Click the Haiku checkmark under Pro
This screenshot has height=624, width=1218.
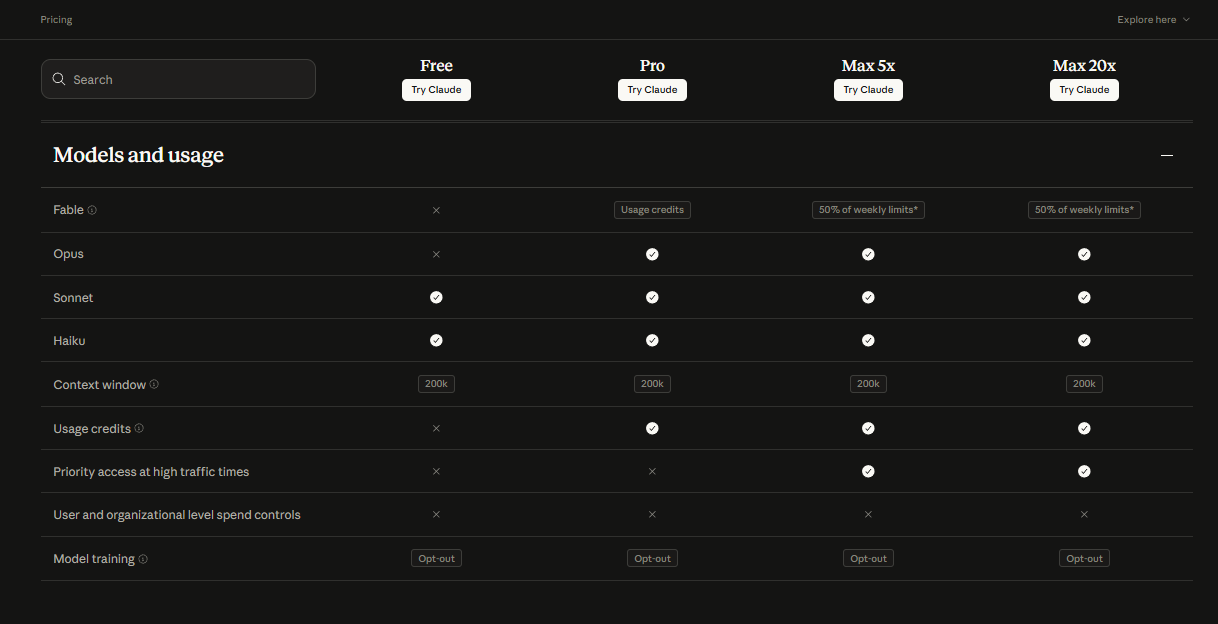[x=652, y=340]
